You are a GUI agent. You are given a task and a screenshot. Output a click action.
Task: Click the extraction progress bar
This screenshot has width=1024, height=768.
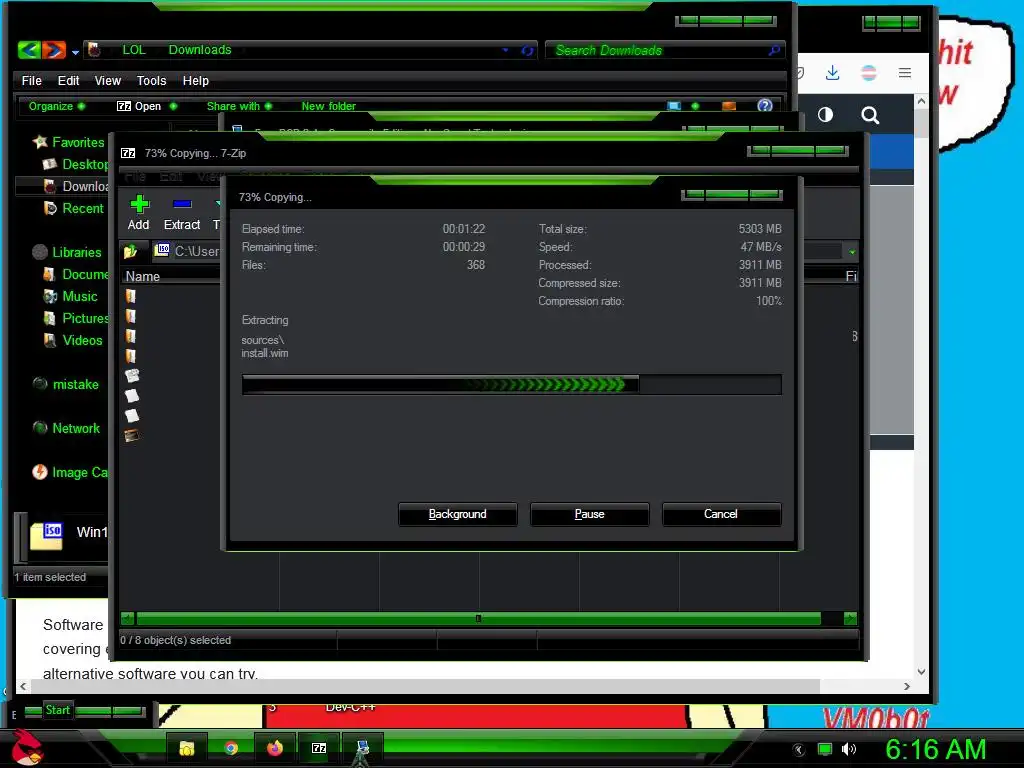coord(511,385)
